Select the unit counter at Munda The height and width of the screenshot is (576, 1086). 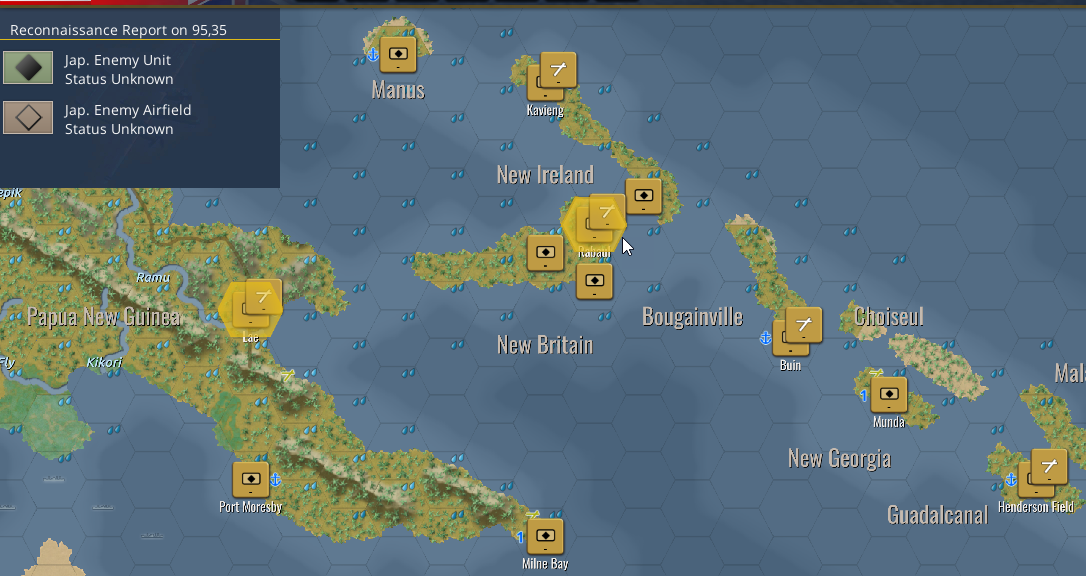(889, 395)
